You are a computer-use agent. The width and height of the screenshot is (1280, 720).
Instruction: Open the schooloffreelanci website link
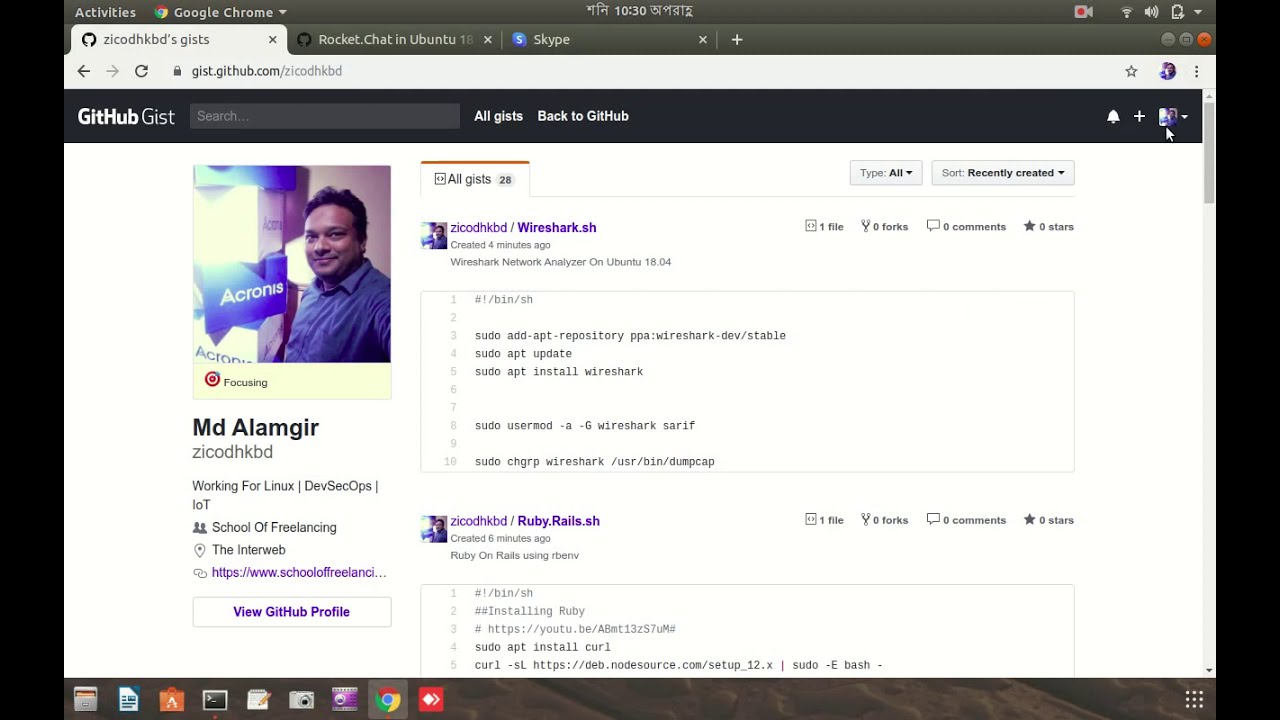[x=299, y=573]
